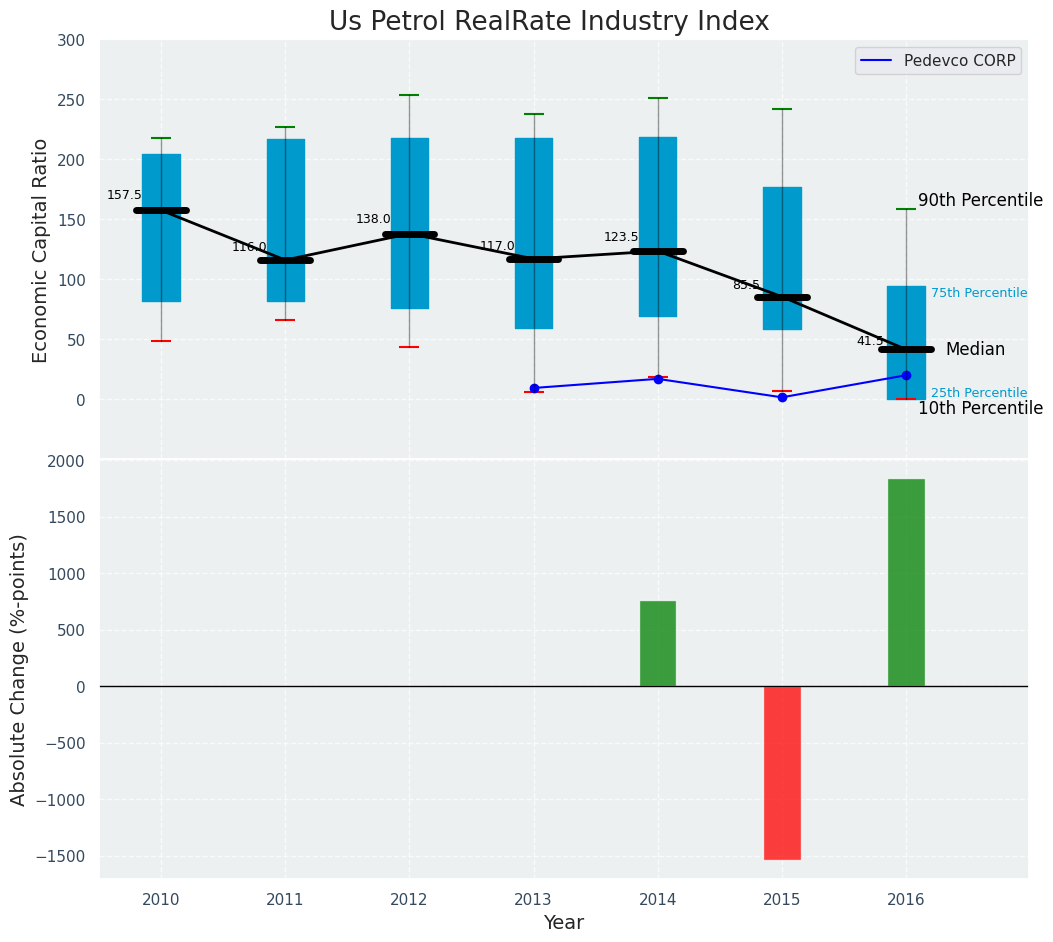This screenshot has height=942, width=1053.
Task: Click the black median marker for 2014
Action: coord(658,251)
